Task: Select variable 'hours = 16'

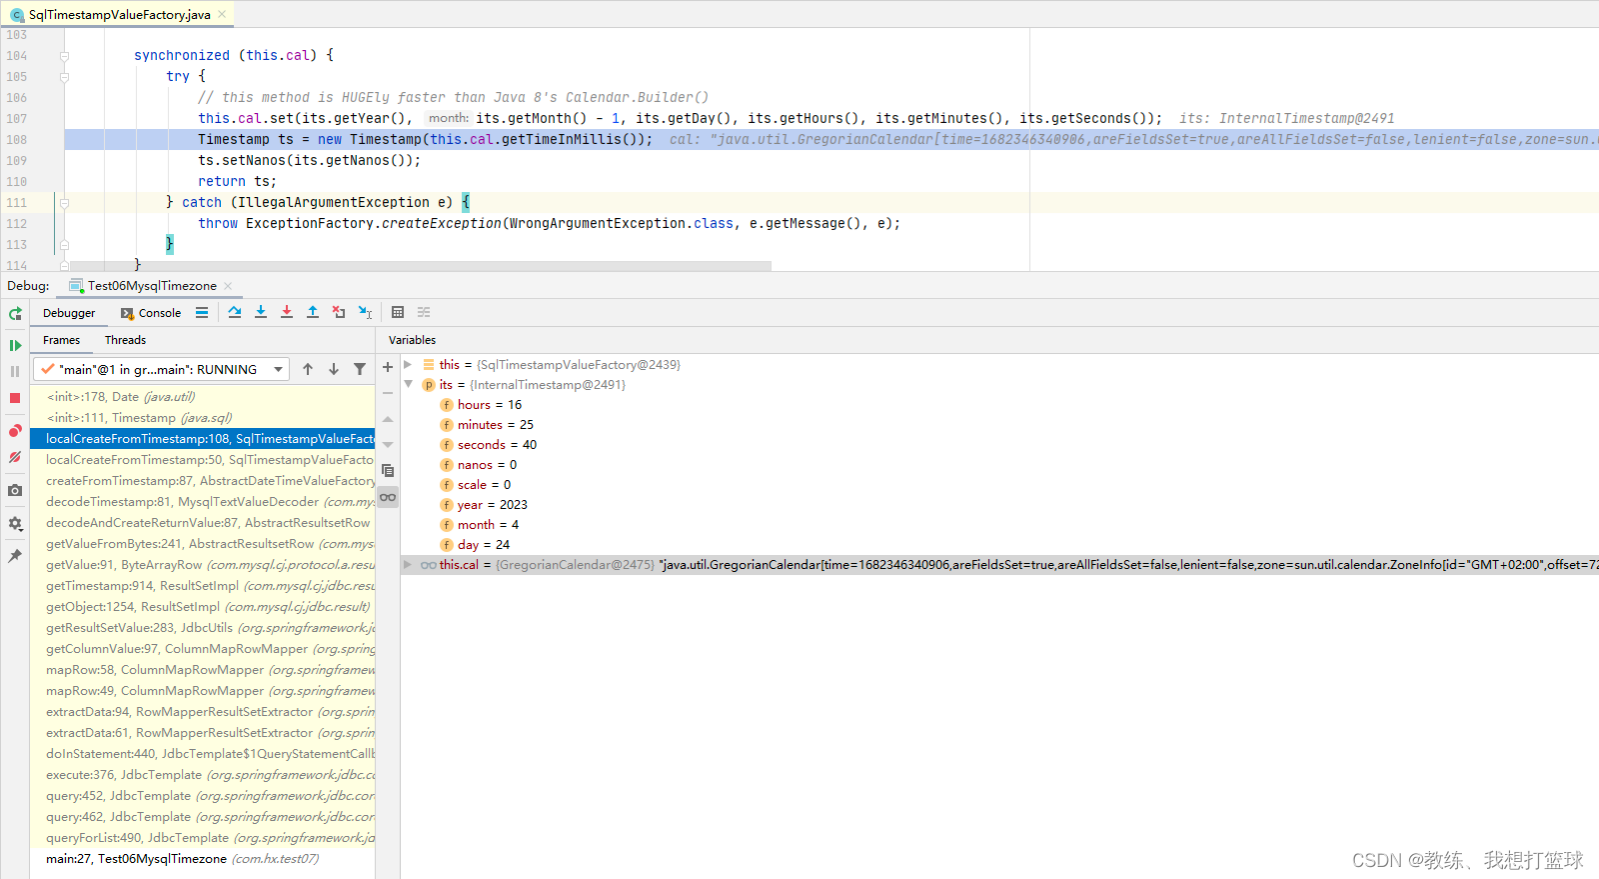Action: 1000,405
